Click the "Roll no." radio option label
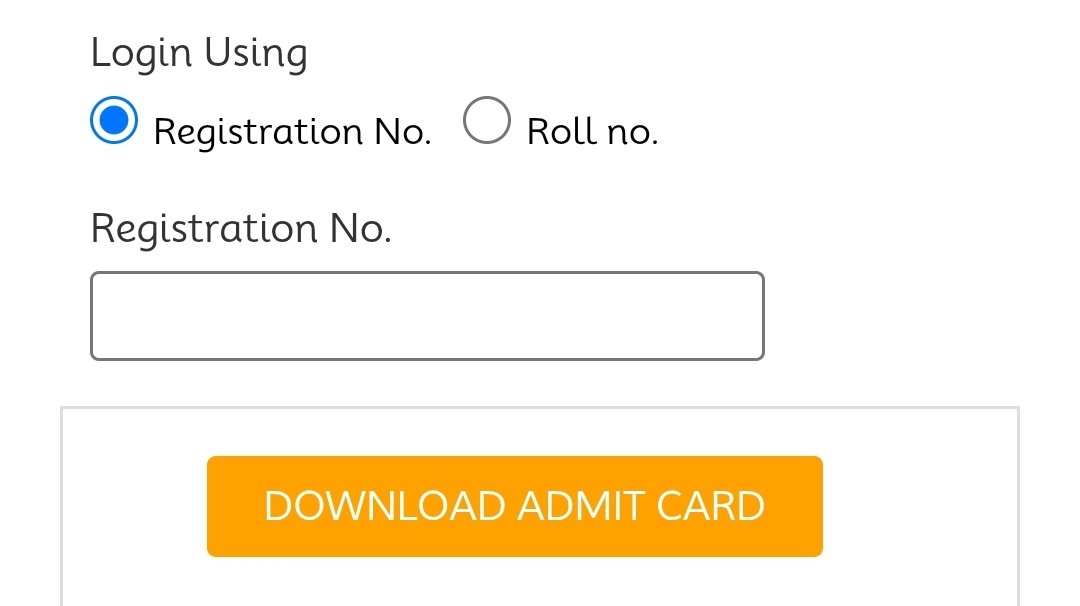 click(592, 132)
